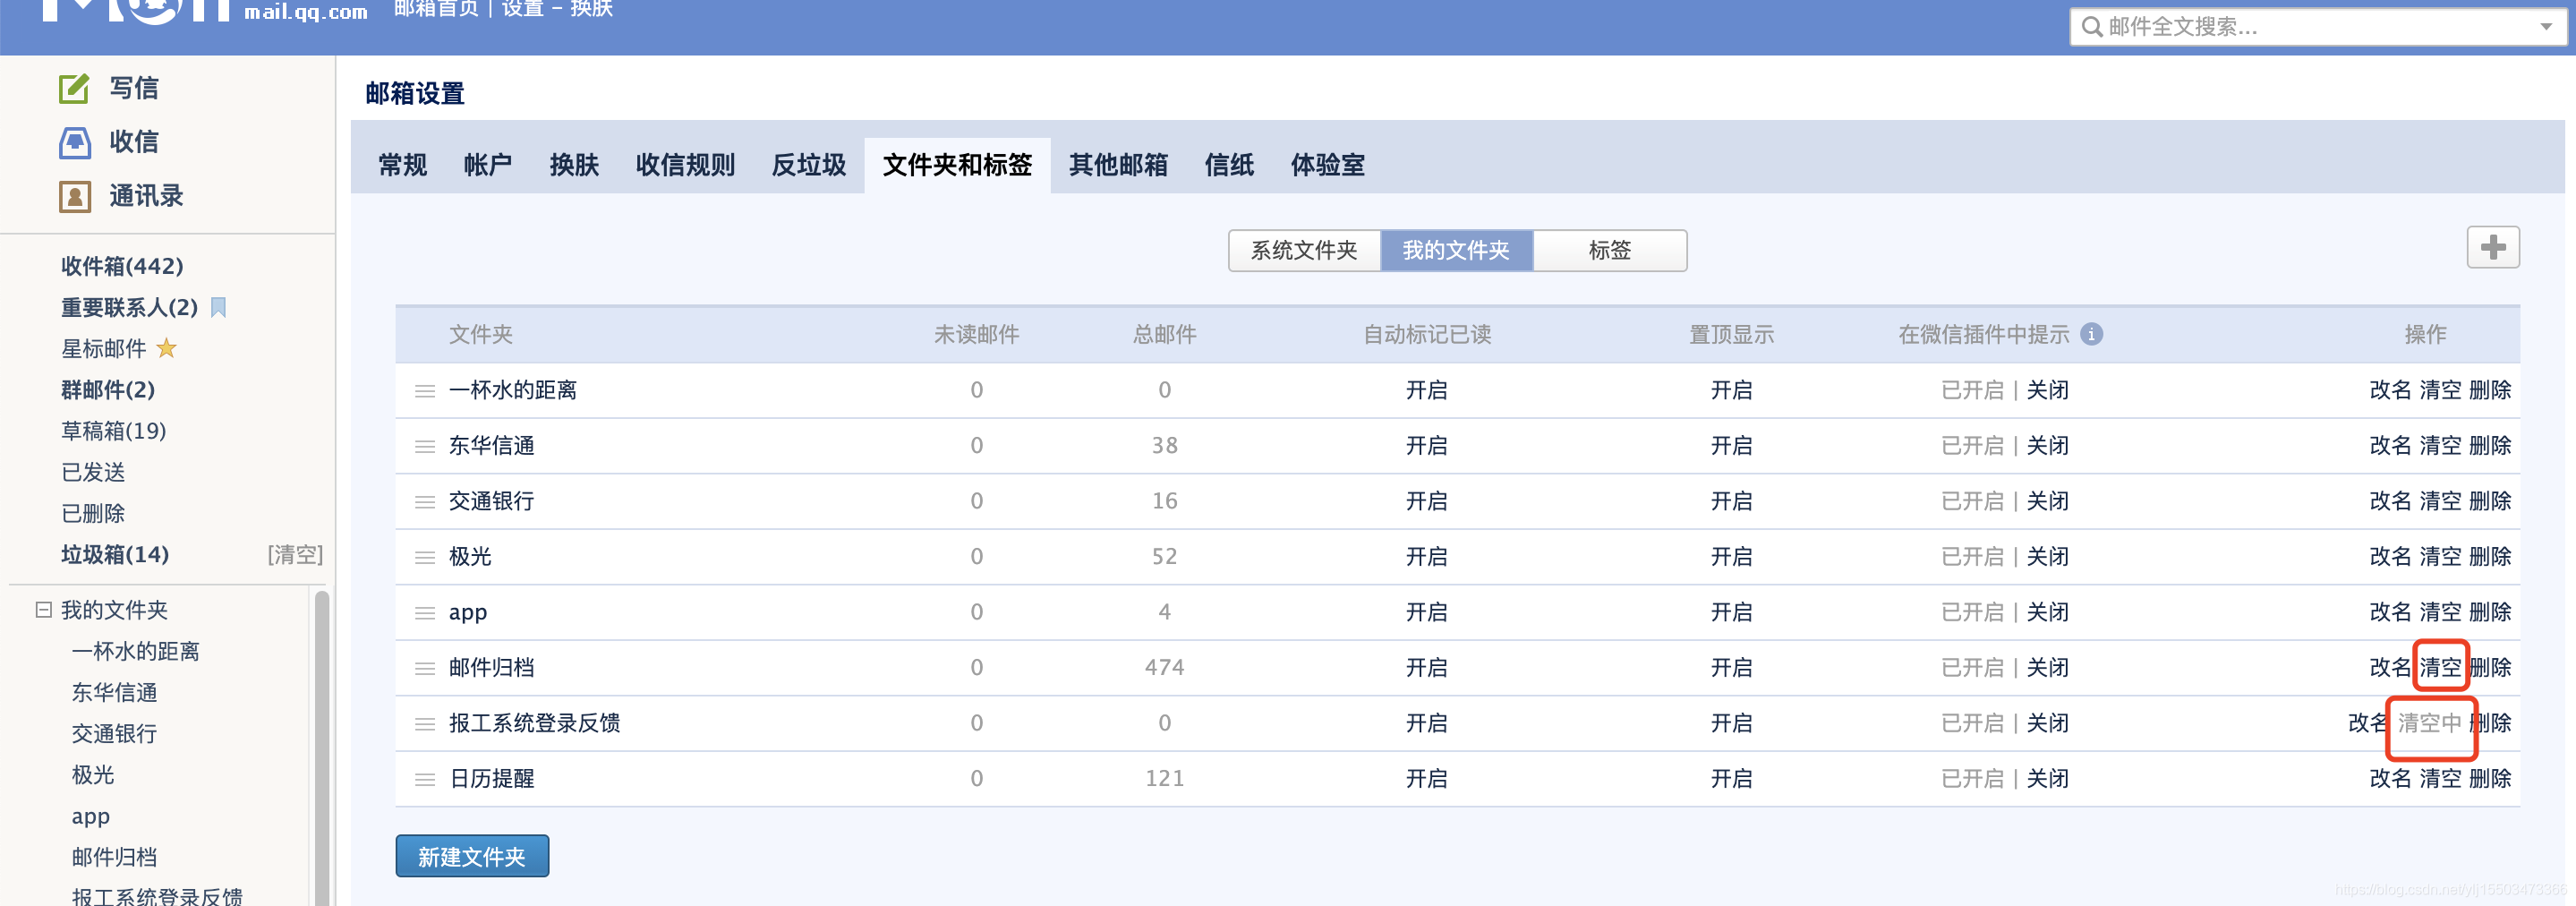Click drag handle icon of 一杯水的距离 row
The width and height of the screenshot is (2576, 906).
tap(425, 391)
